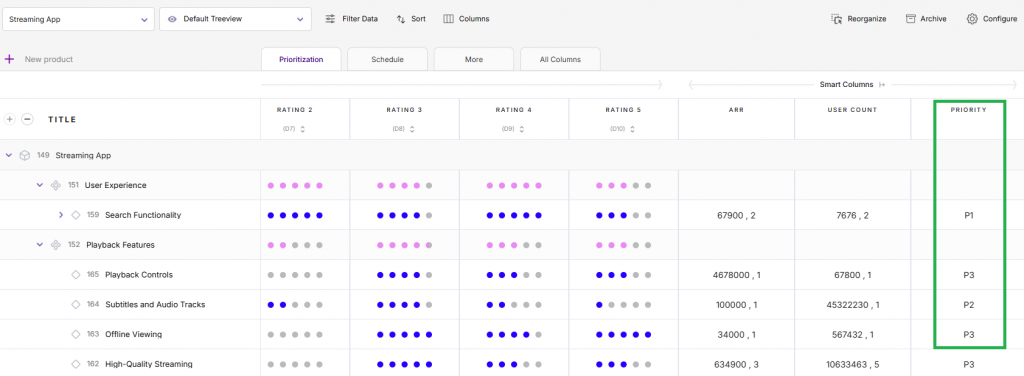The width and height of the screenshot is (1024, 376).
Task: Open the Streaming App product dropdown
Action: [x=78, y=20]
